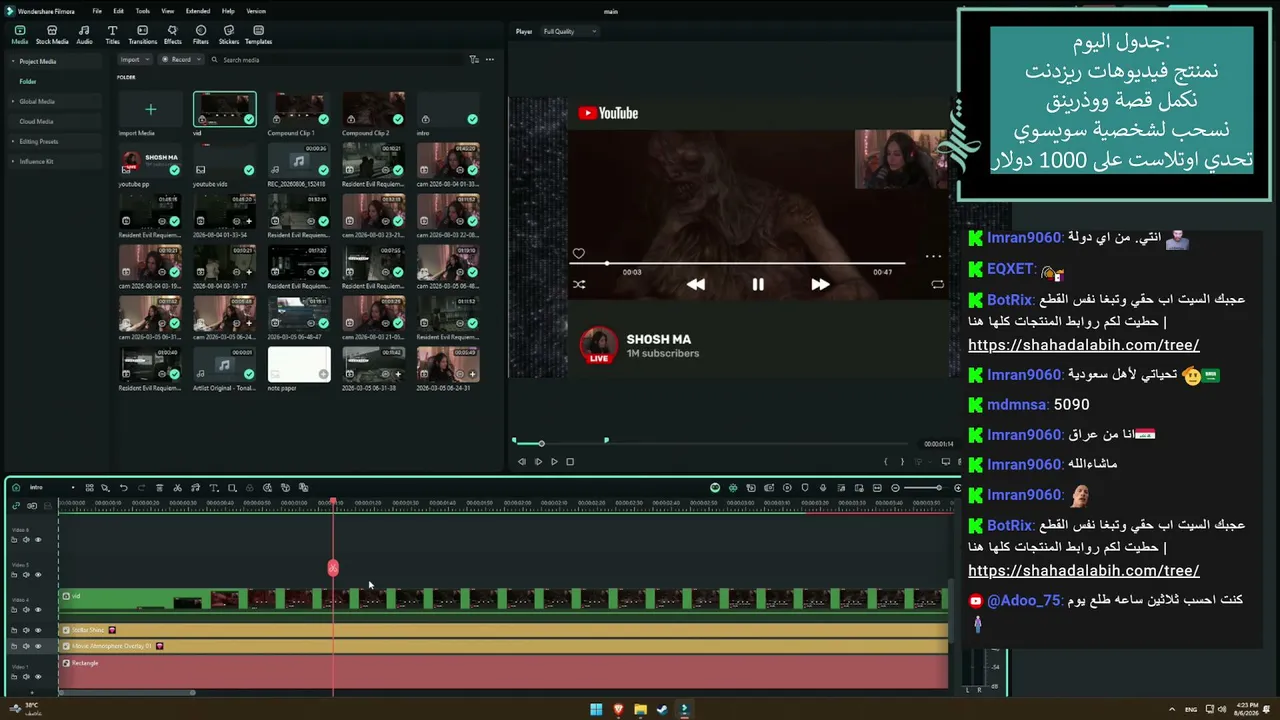Viewport: 1280px width, 720px height.
Task: Select the Compound Clip 1 thumbnail
Action: [299, 109]
